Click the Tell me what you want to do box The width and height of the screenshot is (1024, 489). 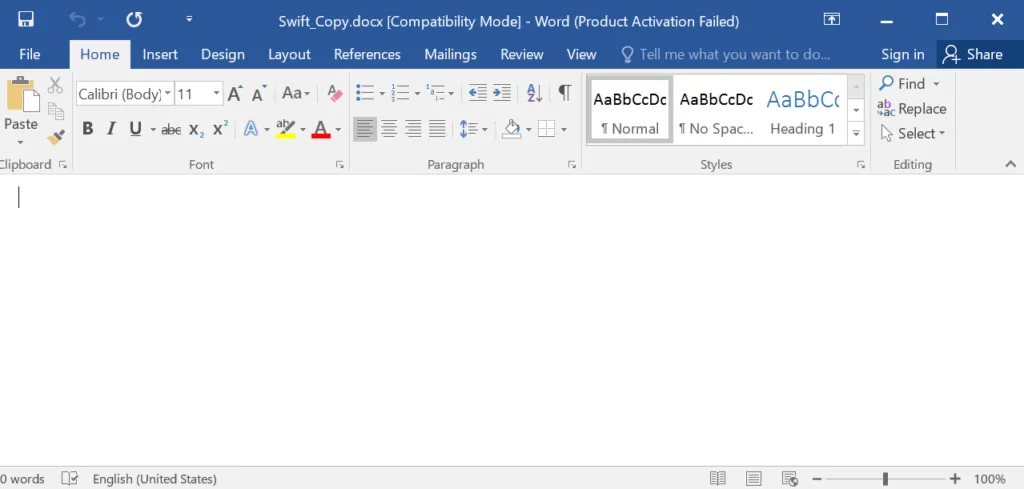tap(725, 54)
